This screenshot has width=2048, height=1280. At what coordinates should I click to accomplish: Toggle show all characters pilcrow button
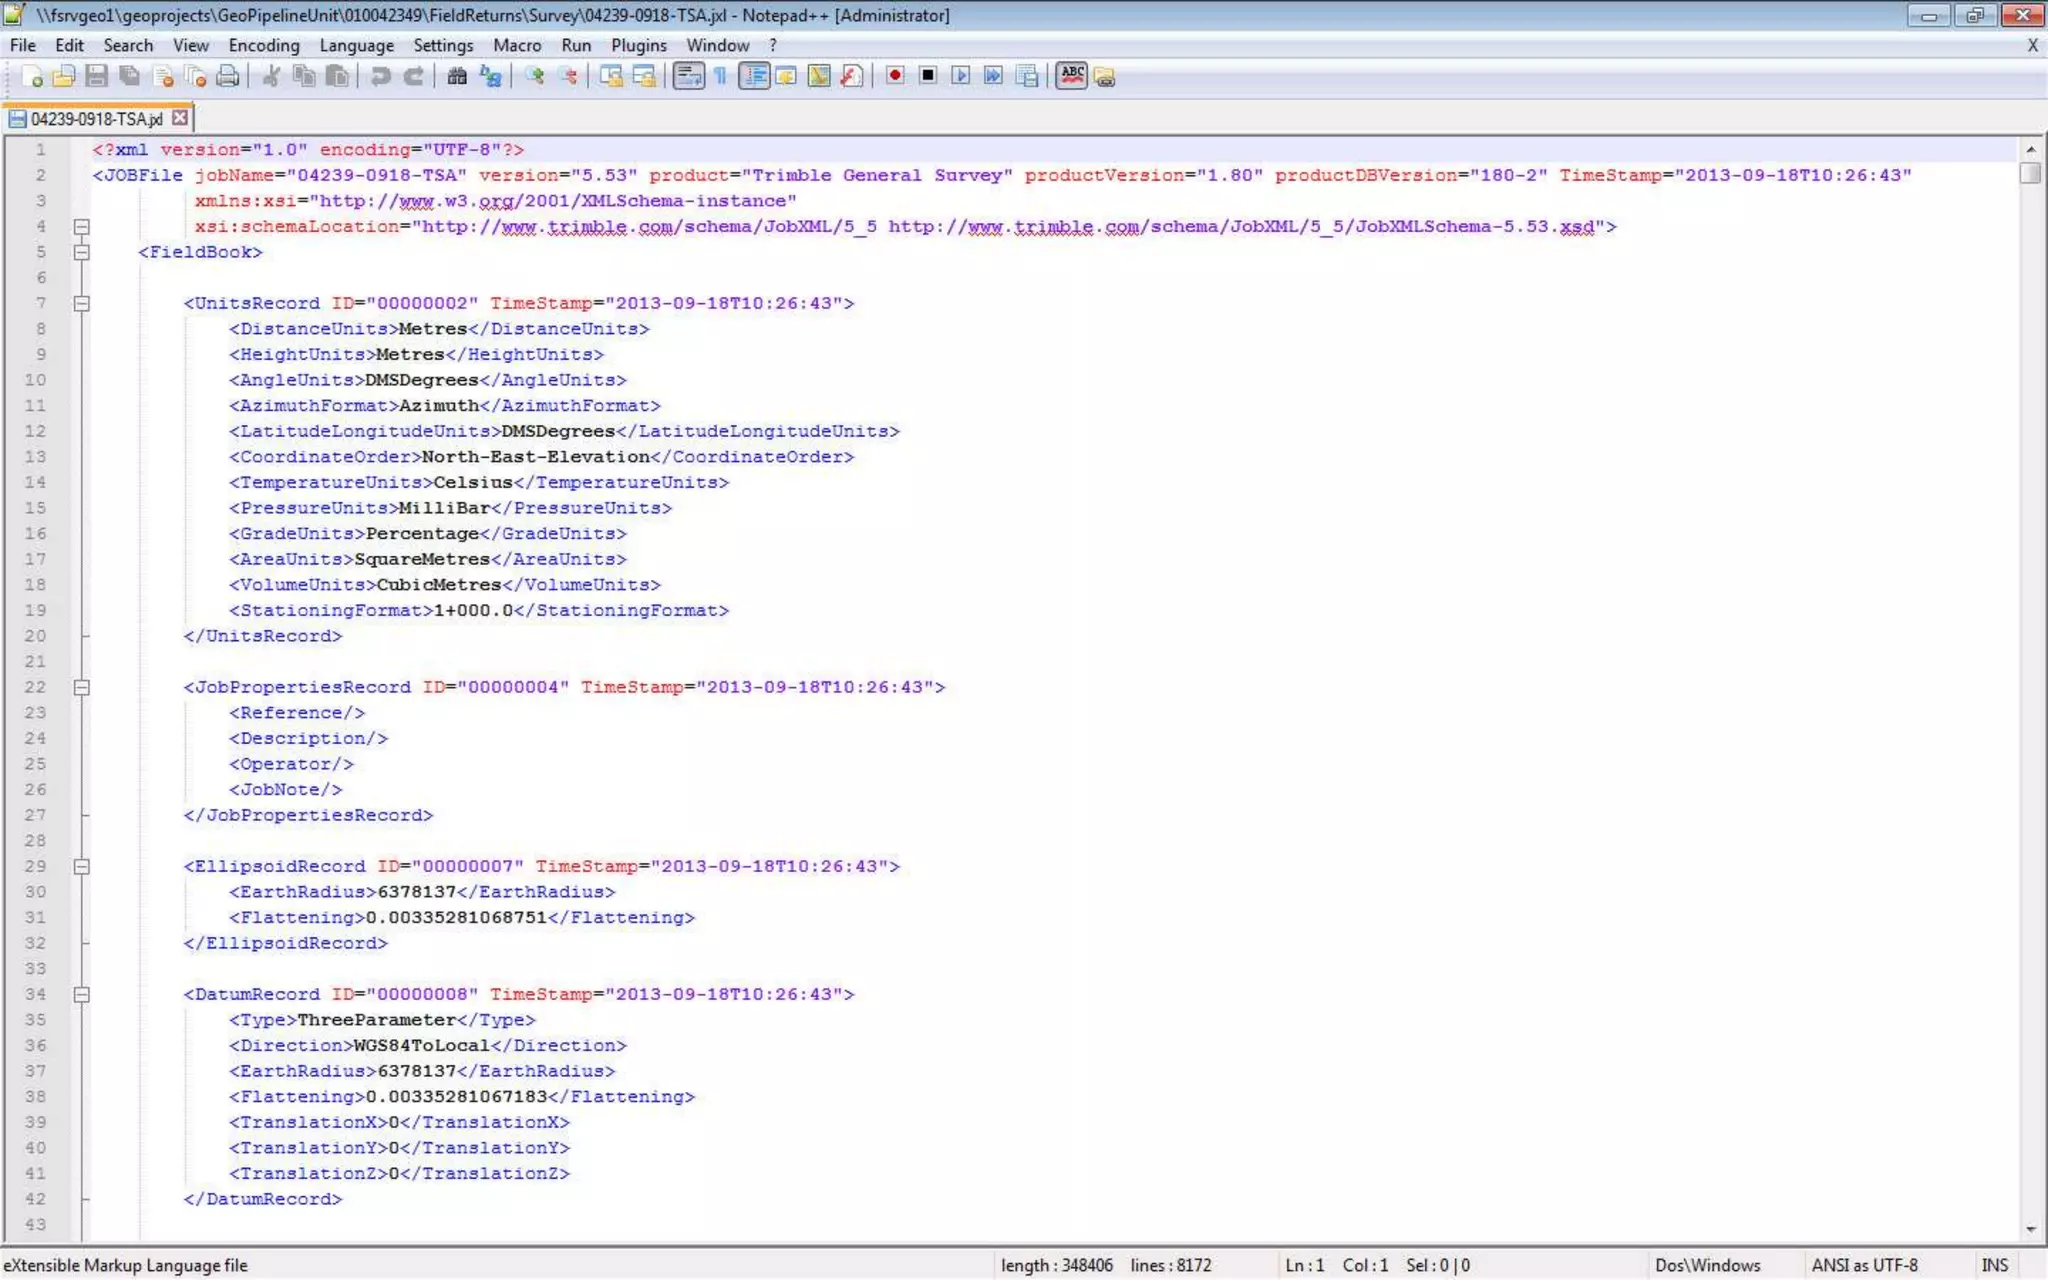[721, 76]
